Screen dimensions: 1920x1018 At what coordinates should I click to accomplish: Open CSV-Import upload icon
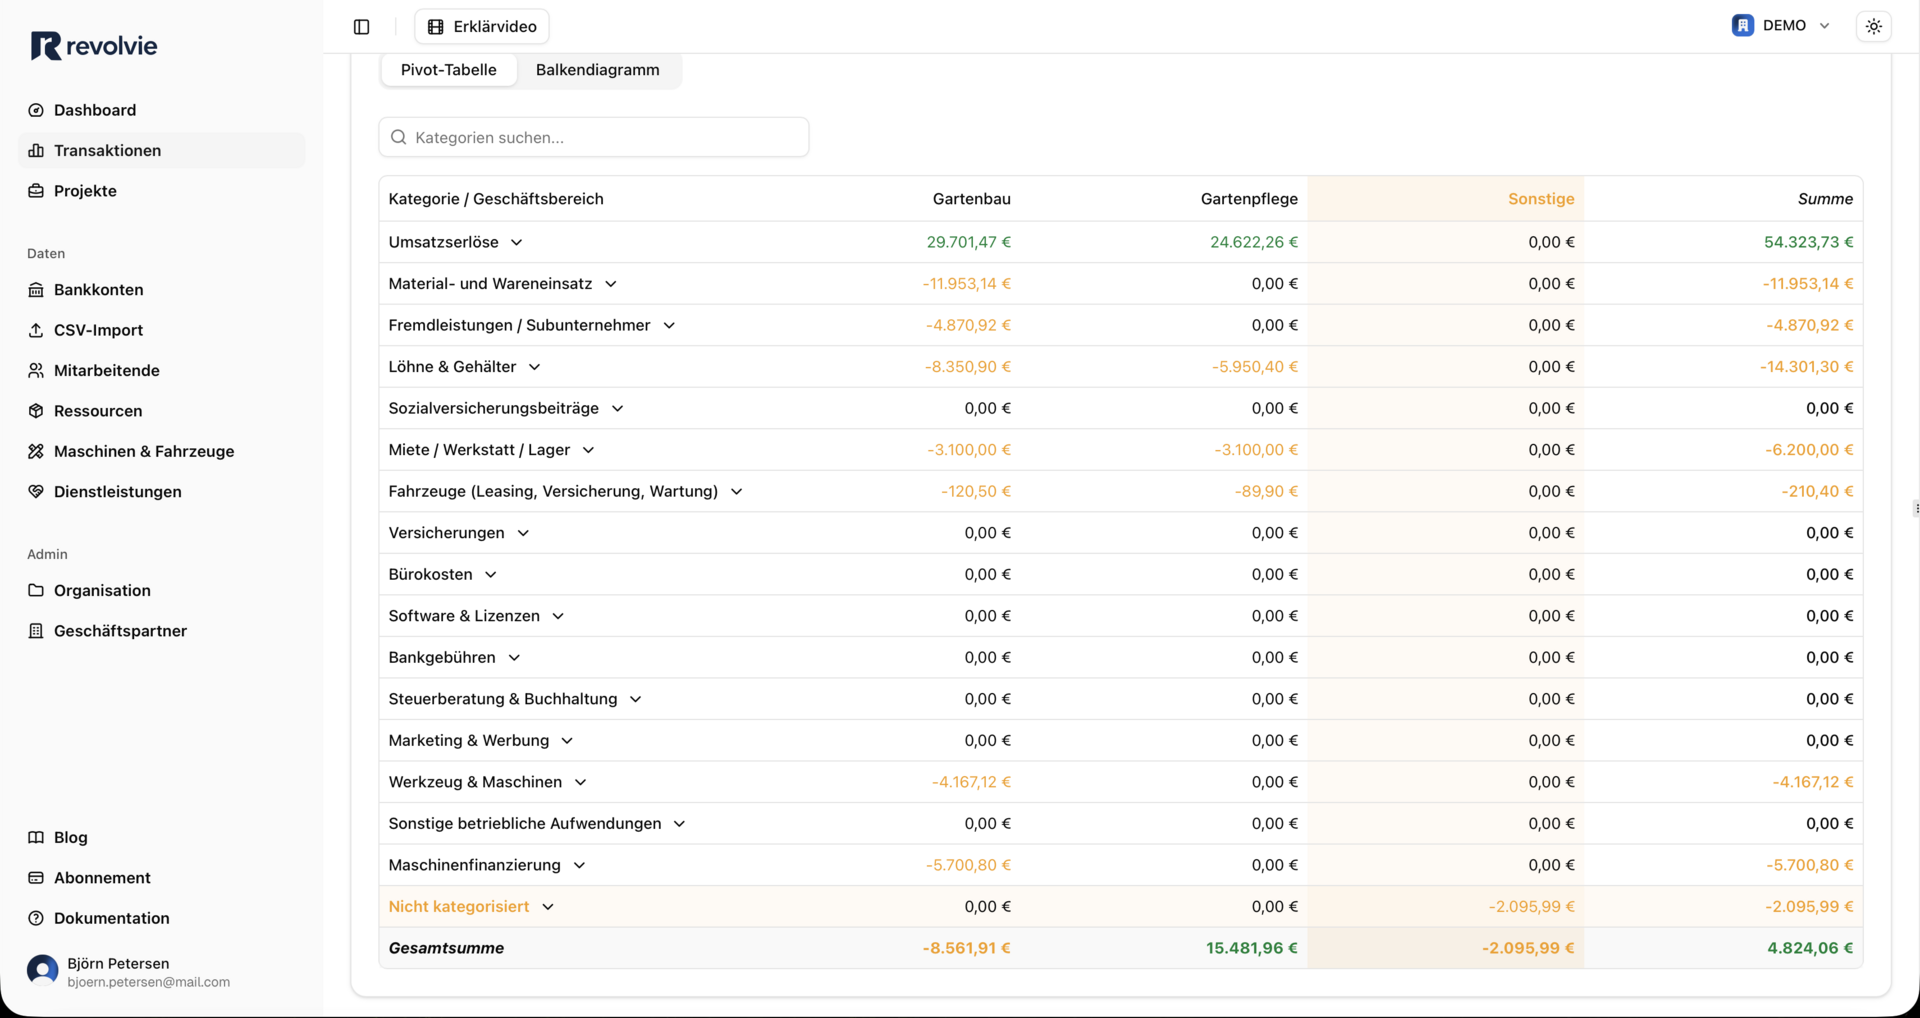[x=36, y=330]
